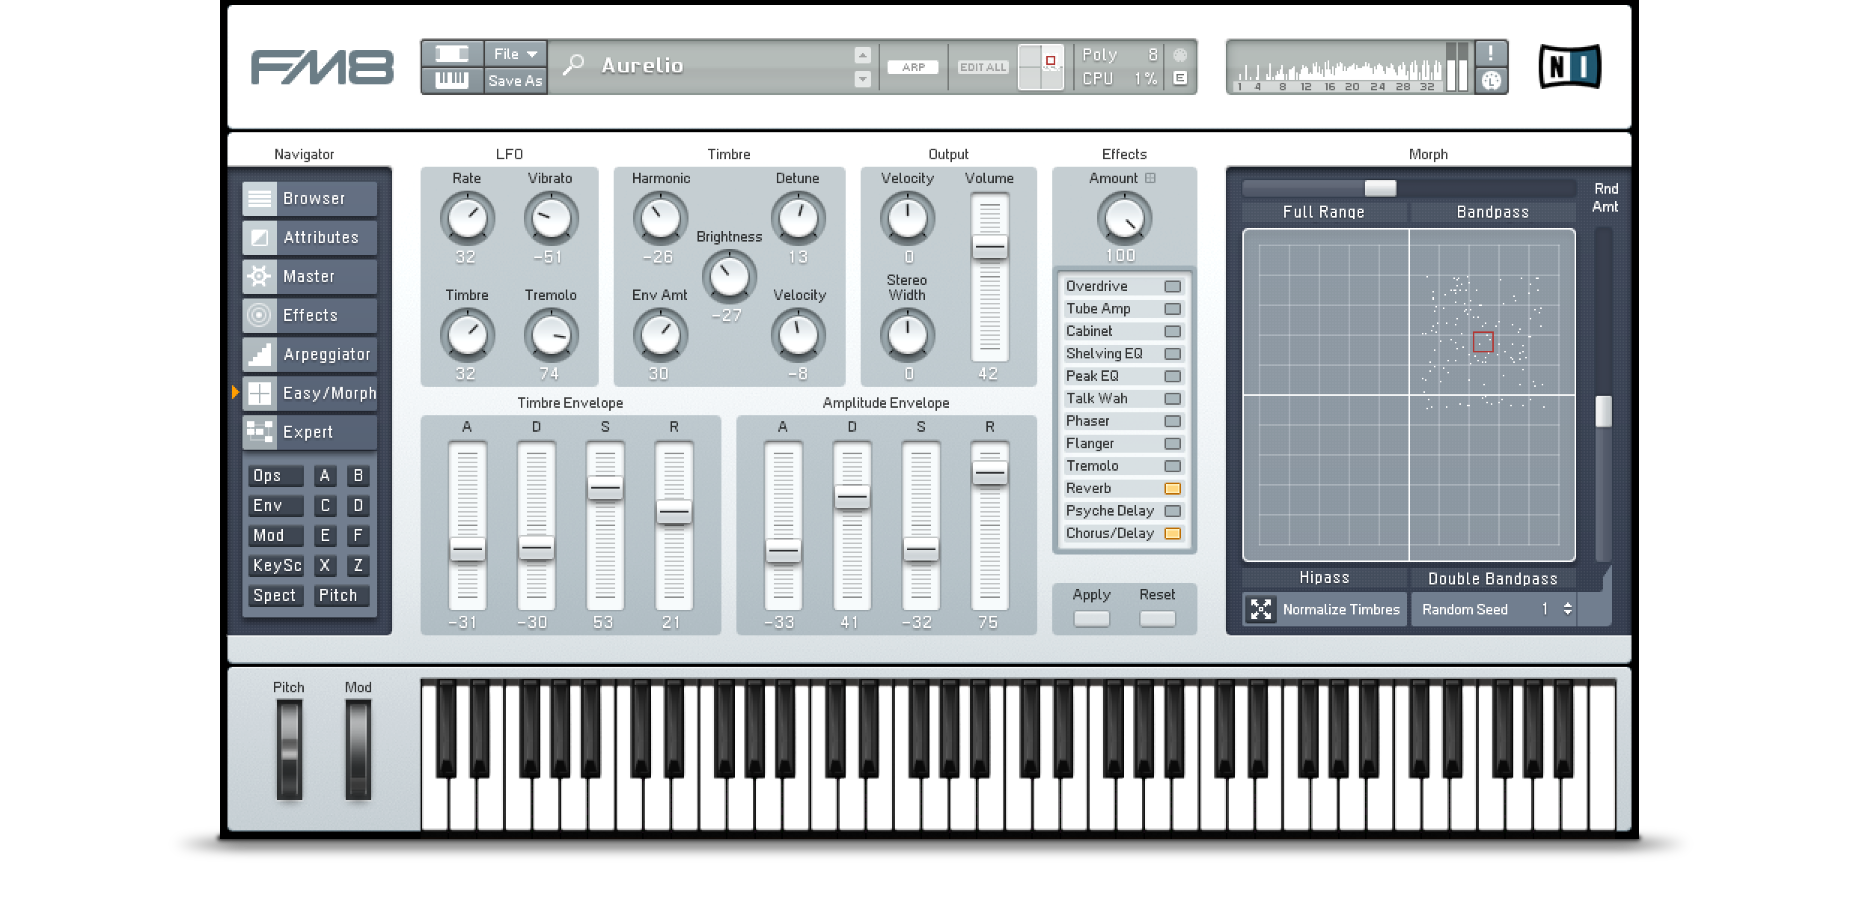Click the Normalize Timbres arrows icon
Viewport: 1860px width, 913px height.
1261,609
